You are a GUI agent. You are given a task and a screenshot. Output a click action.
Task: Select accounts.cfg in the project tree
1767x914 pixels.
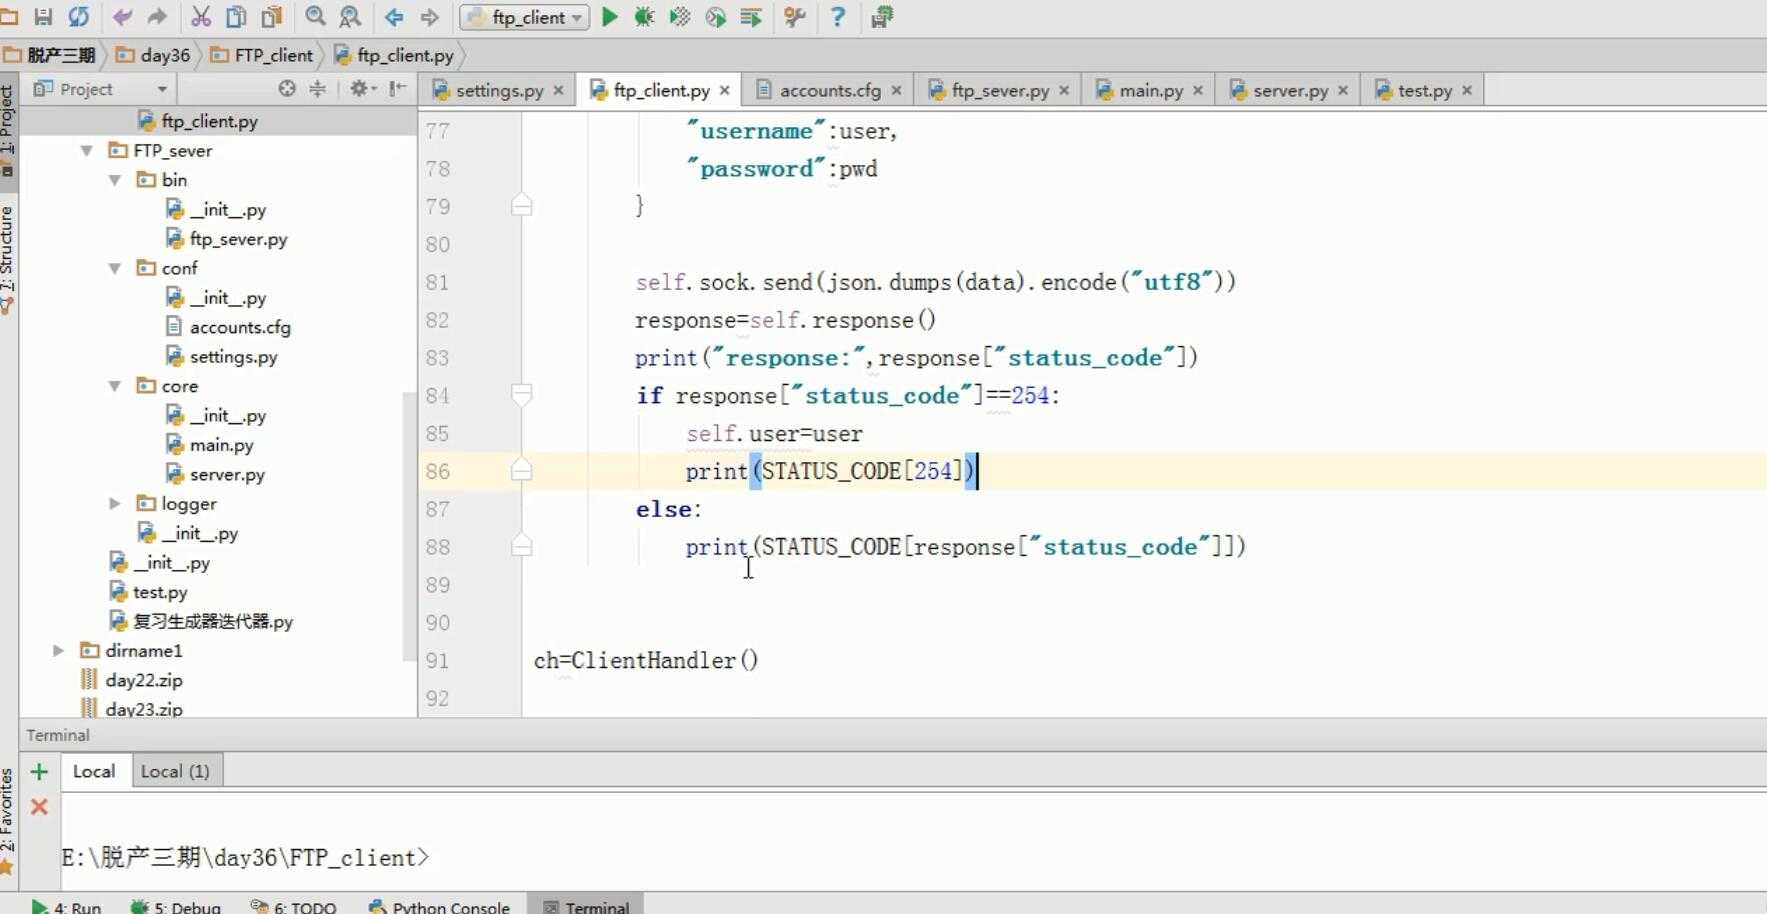tap(240, 327)
